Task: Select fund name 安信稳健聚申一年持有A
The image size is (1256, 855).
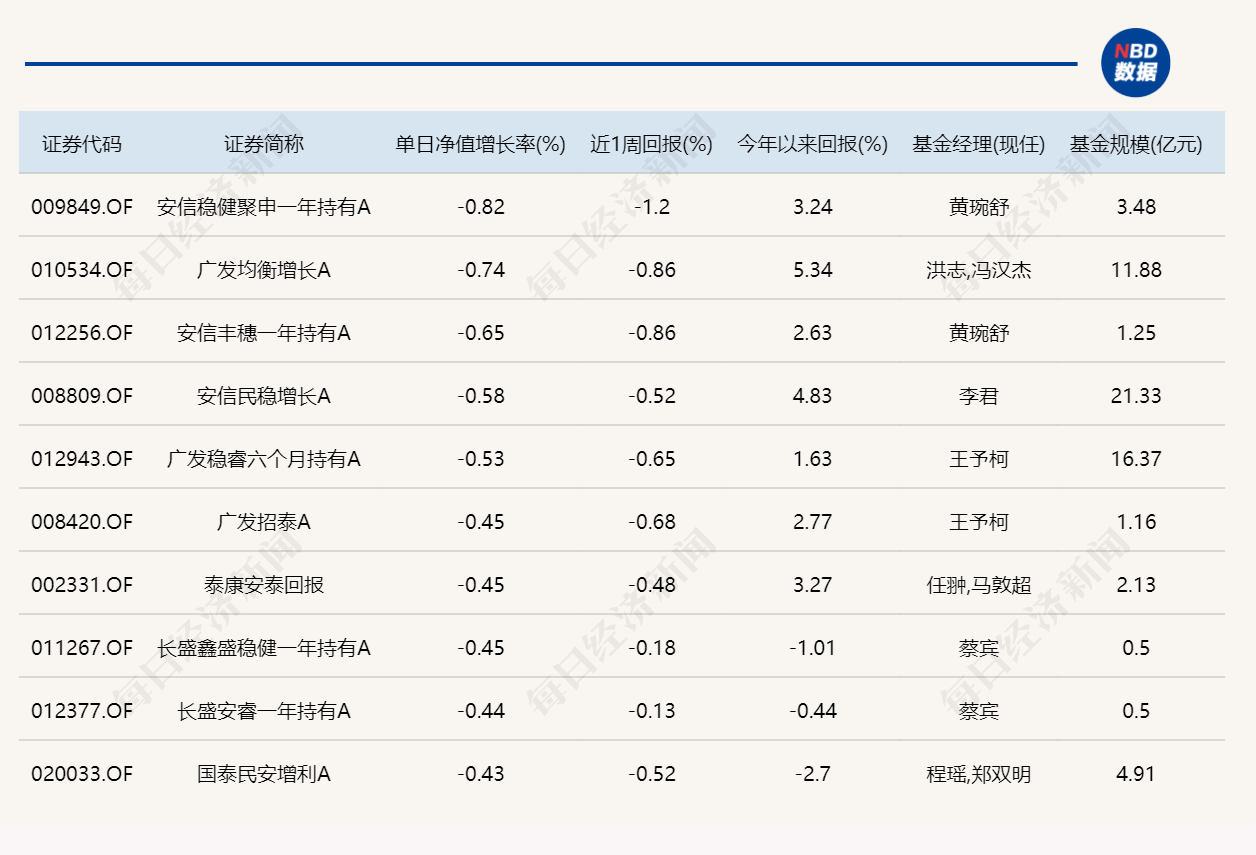Action: tap(264, 207)
